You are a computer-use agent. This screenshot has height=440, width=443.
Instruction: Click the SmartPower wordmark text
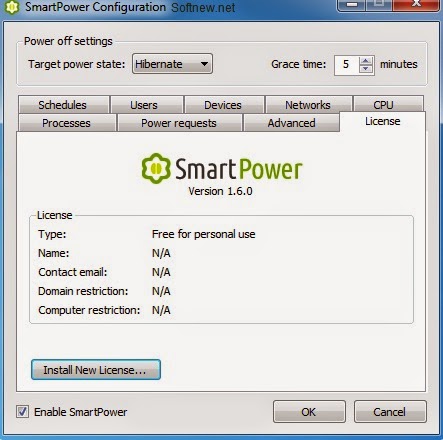pyautogui.click(x=239, y=169)
